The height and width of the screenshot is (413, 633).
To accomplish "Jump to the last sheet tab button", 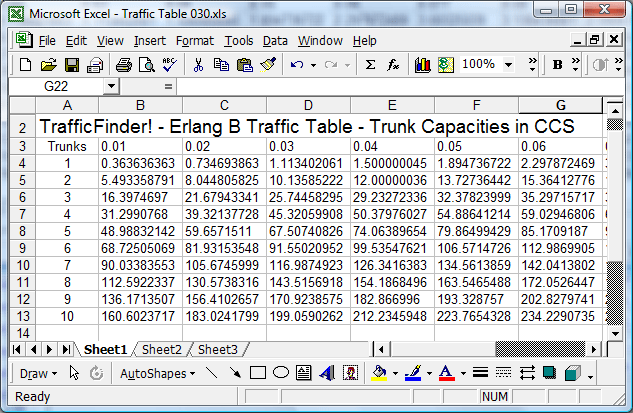I will [x=66, y=349].
